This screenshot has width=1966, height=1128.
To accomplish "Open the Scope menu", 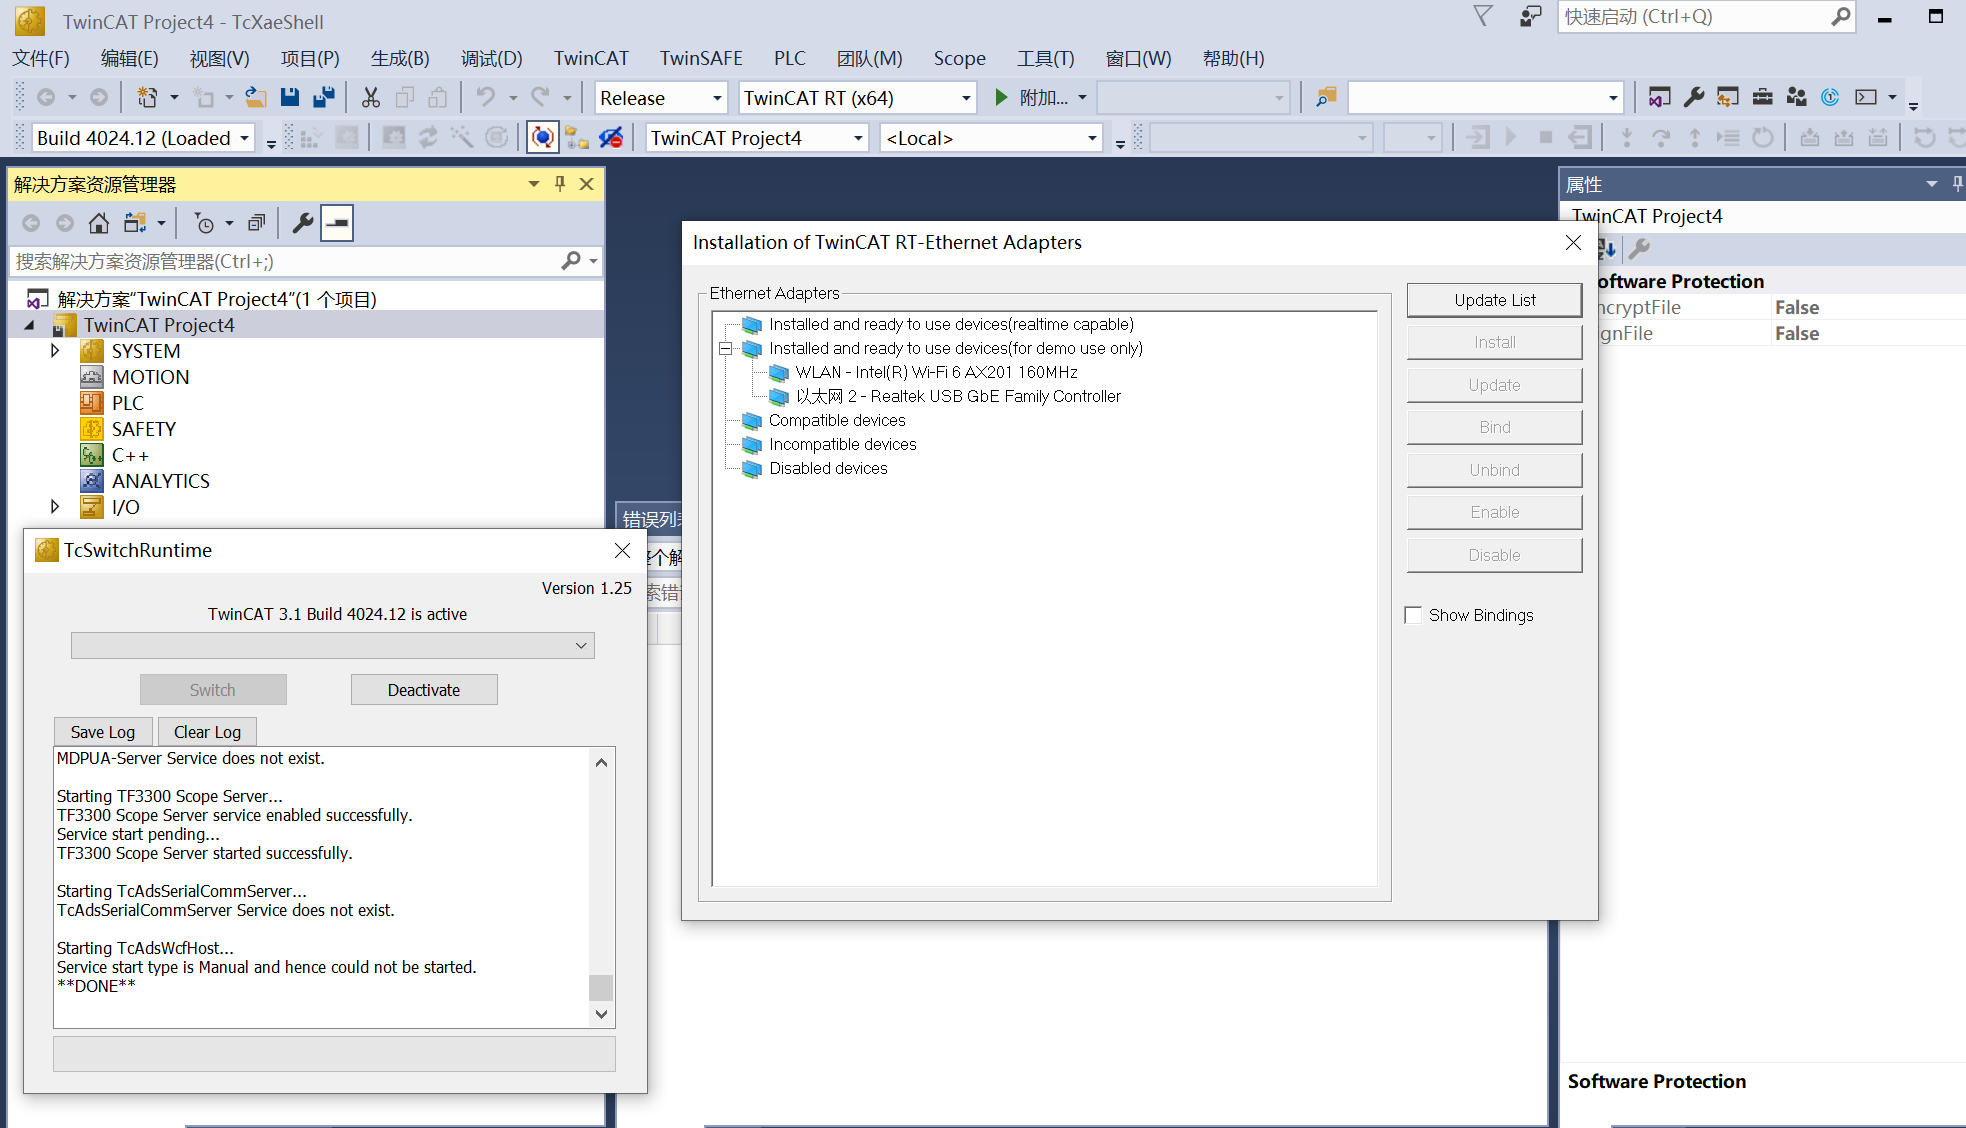I will point(958,58).
